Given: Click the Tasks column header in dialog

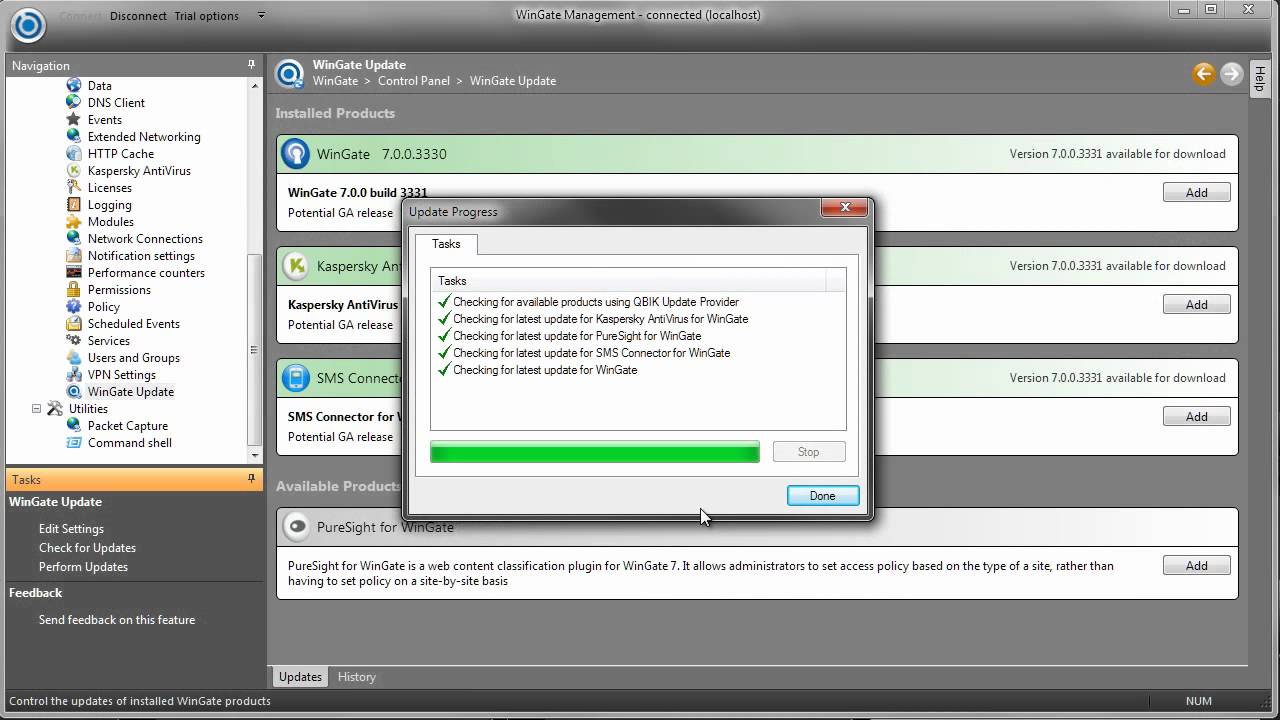Looking at the screenshot, I should [x=629, y=281].
